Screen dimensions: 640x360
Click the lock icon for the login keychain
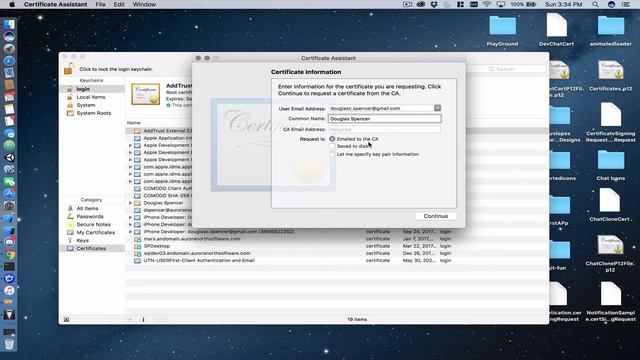(x=68, y=69)
